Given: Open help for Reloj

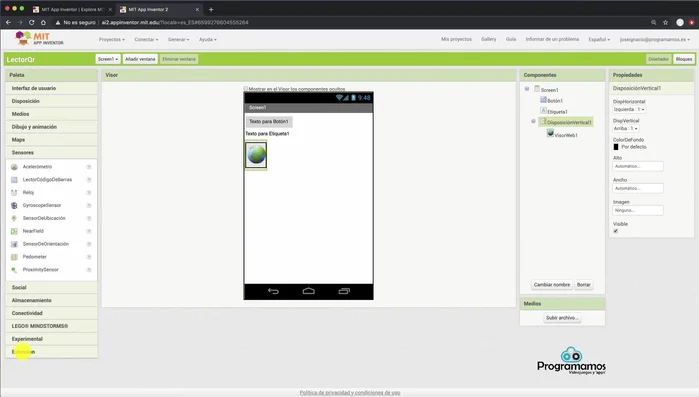Looking at the screenshot, I should pyautogui.click(x=89, y=192).
